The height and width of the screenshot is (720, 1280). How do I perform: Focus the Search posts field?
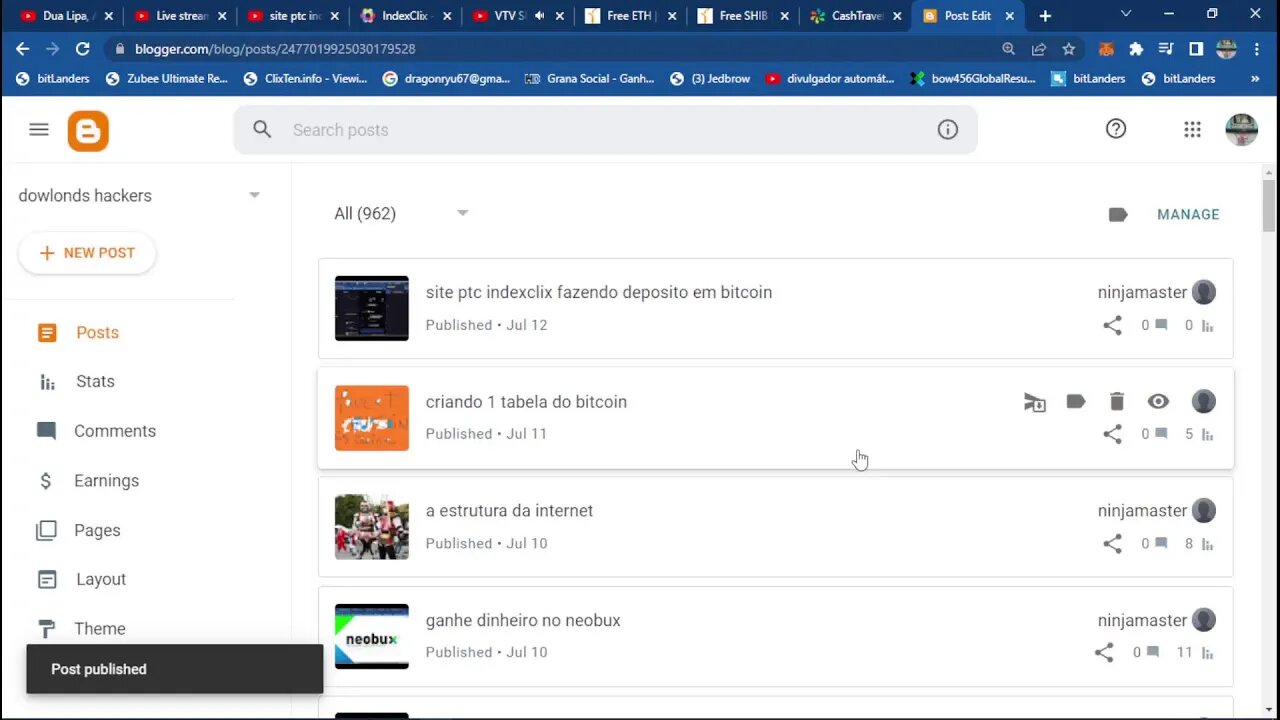click(x=605, y=130)
